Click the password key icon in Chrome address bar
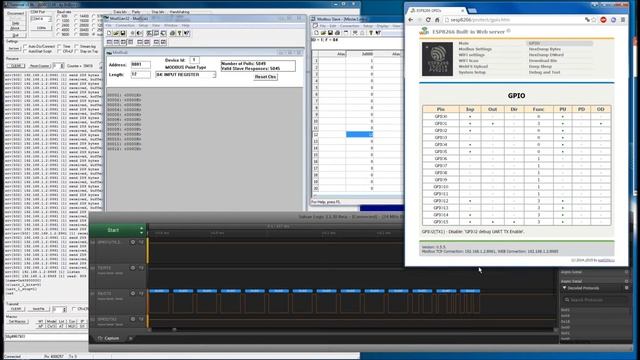 (x=587, y=20)
